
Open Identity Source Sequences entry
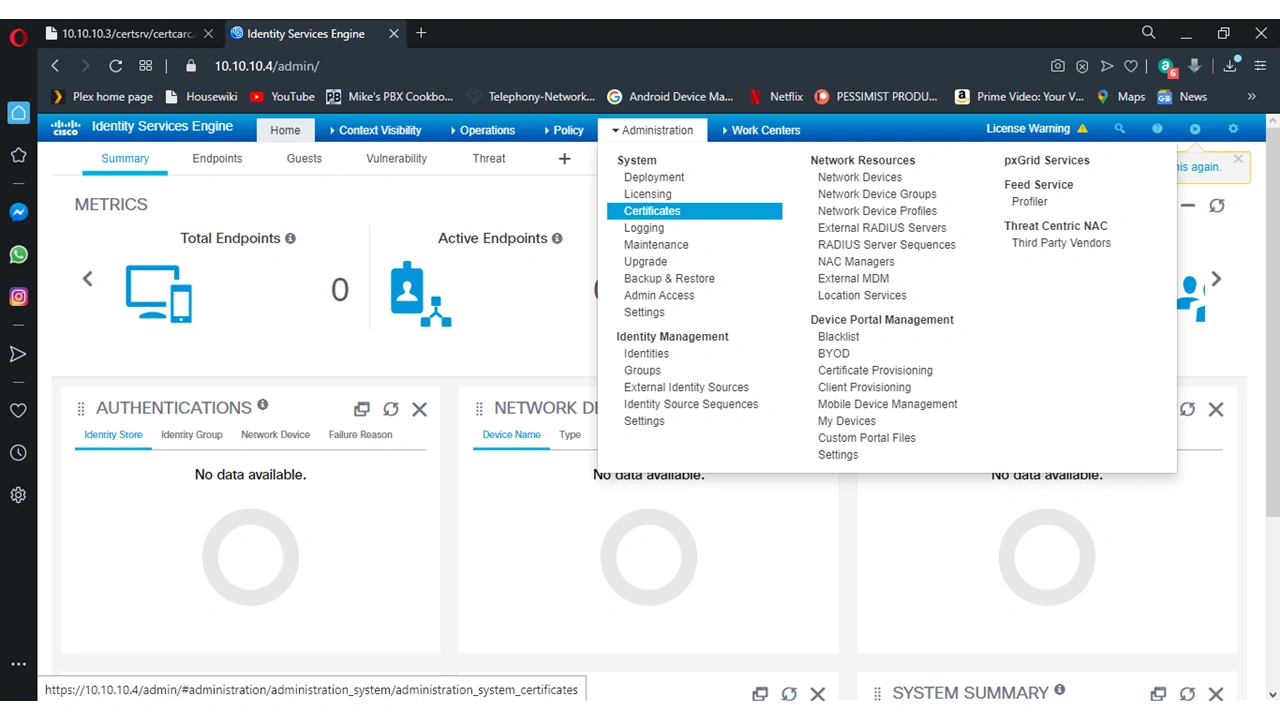click(x=691, y=404)
